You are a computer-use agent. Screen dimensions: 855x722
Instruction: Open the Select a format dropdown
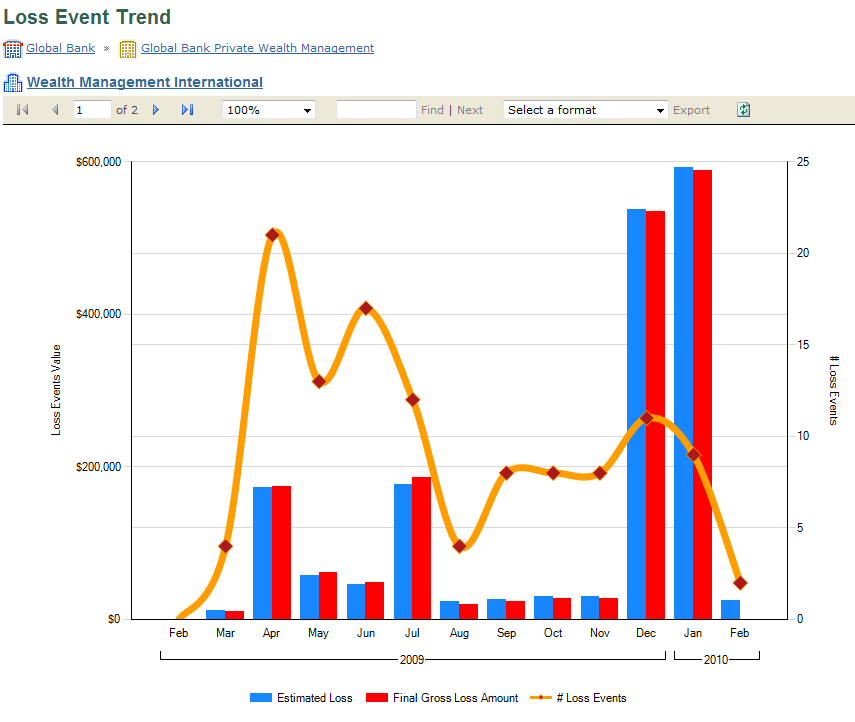[585, 110]
